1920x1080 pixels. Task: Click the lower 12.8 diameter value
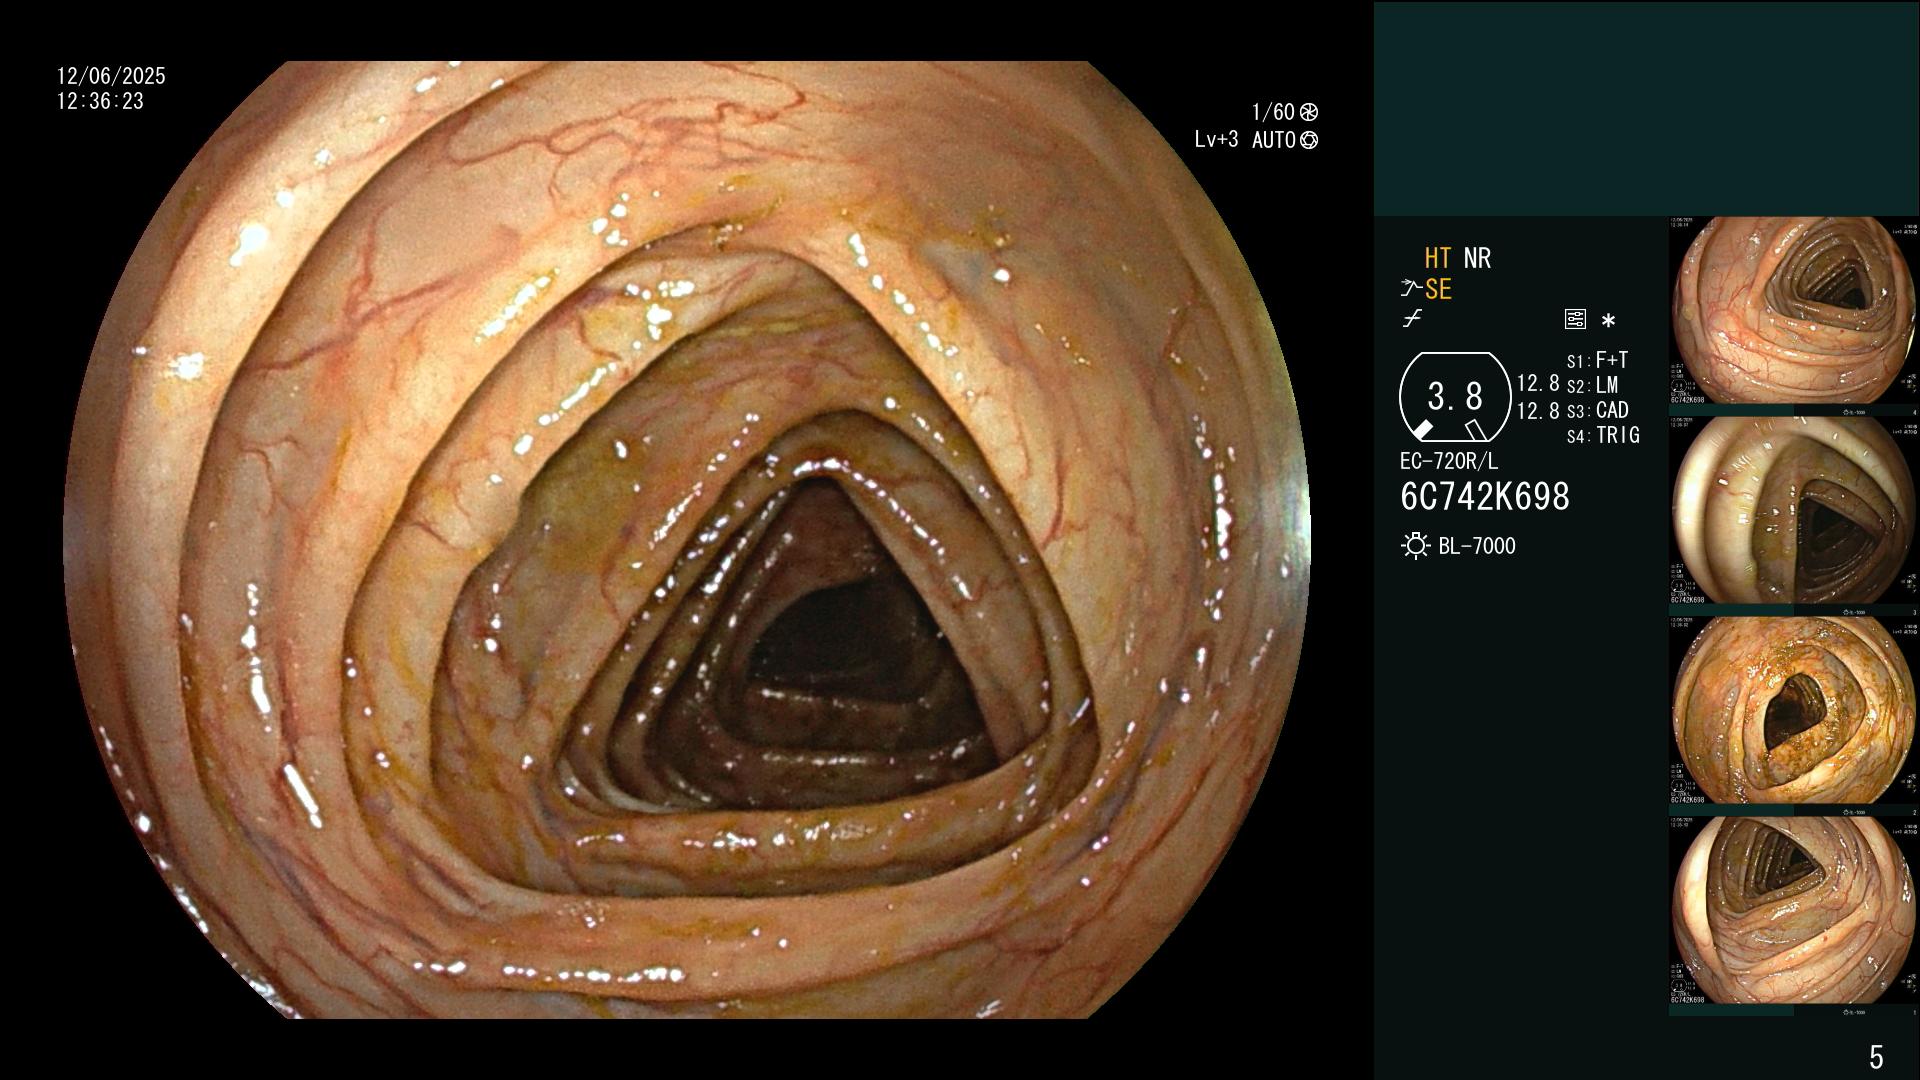point(1538,411)
